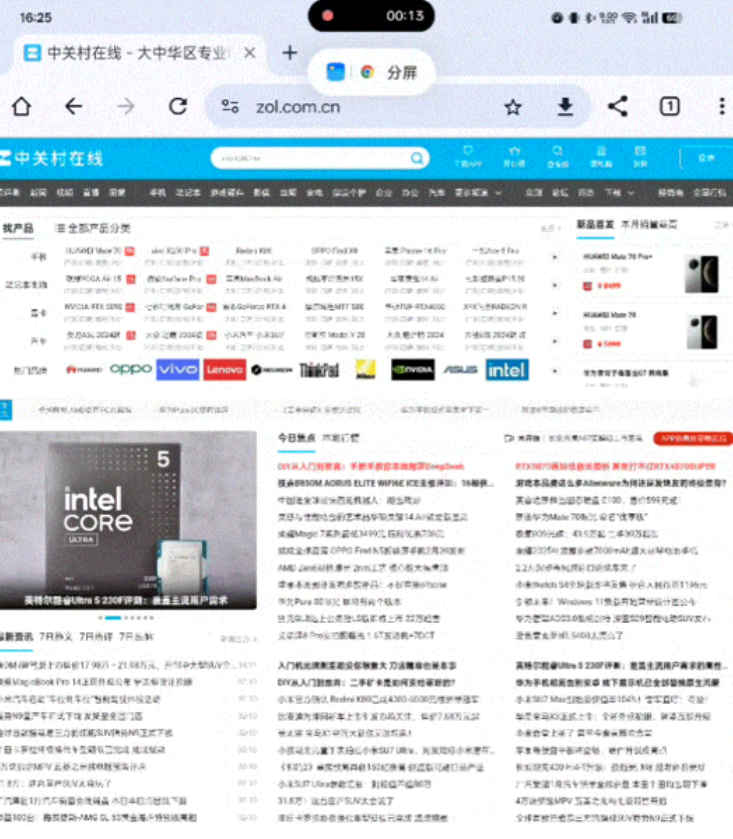Image resolution: width=733 pixels, height=839 pixels.
Task: Open 笔记本 in the dark nav bar
Action: point(188,193)
